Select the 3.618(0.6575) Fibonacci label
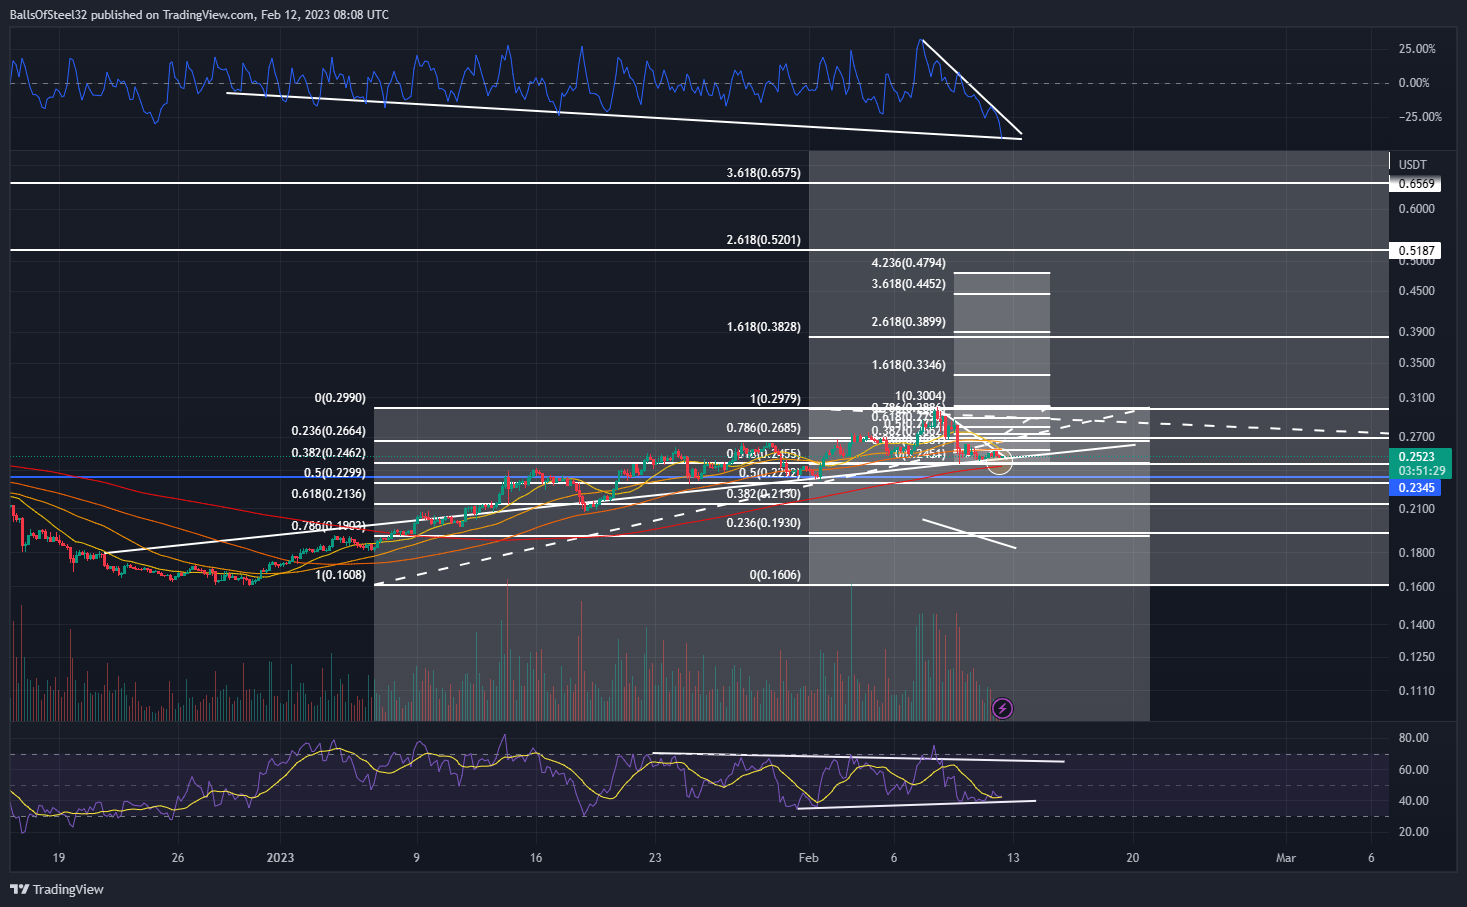Image resolution: width=1467 pixels, height=907 pixels. [763, 173]
